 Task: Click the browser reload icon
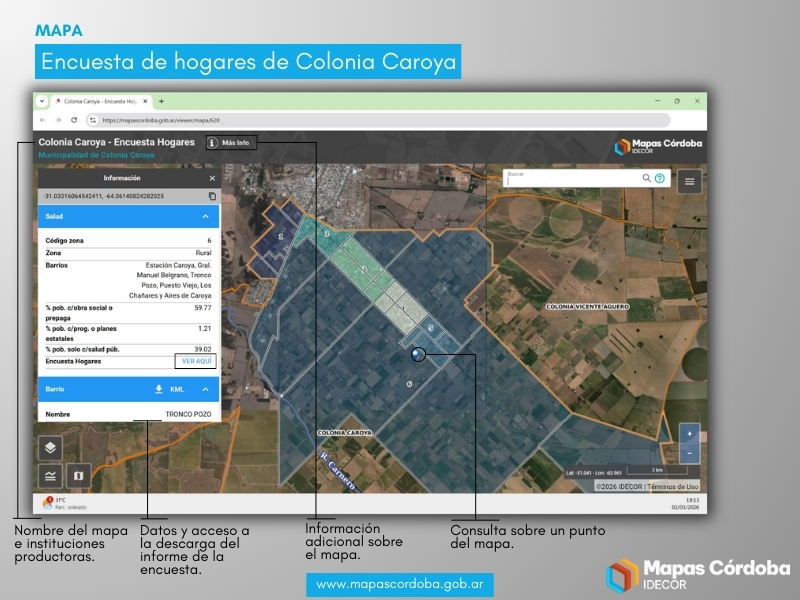(74, 120)
